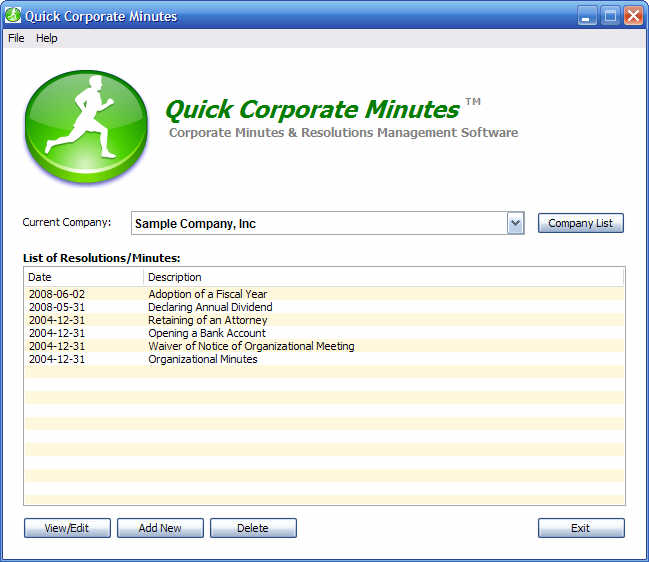
Task: Open the Help menu
Action: point(46,38)
